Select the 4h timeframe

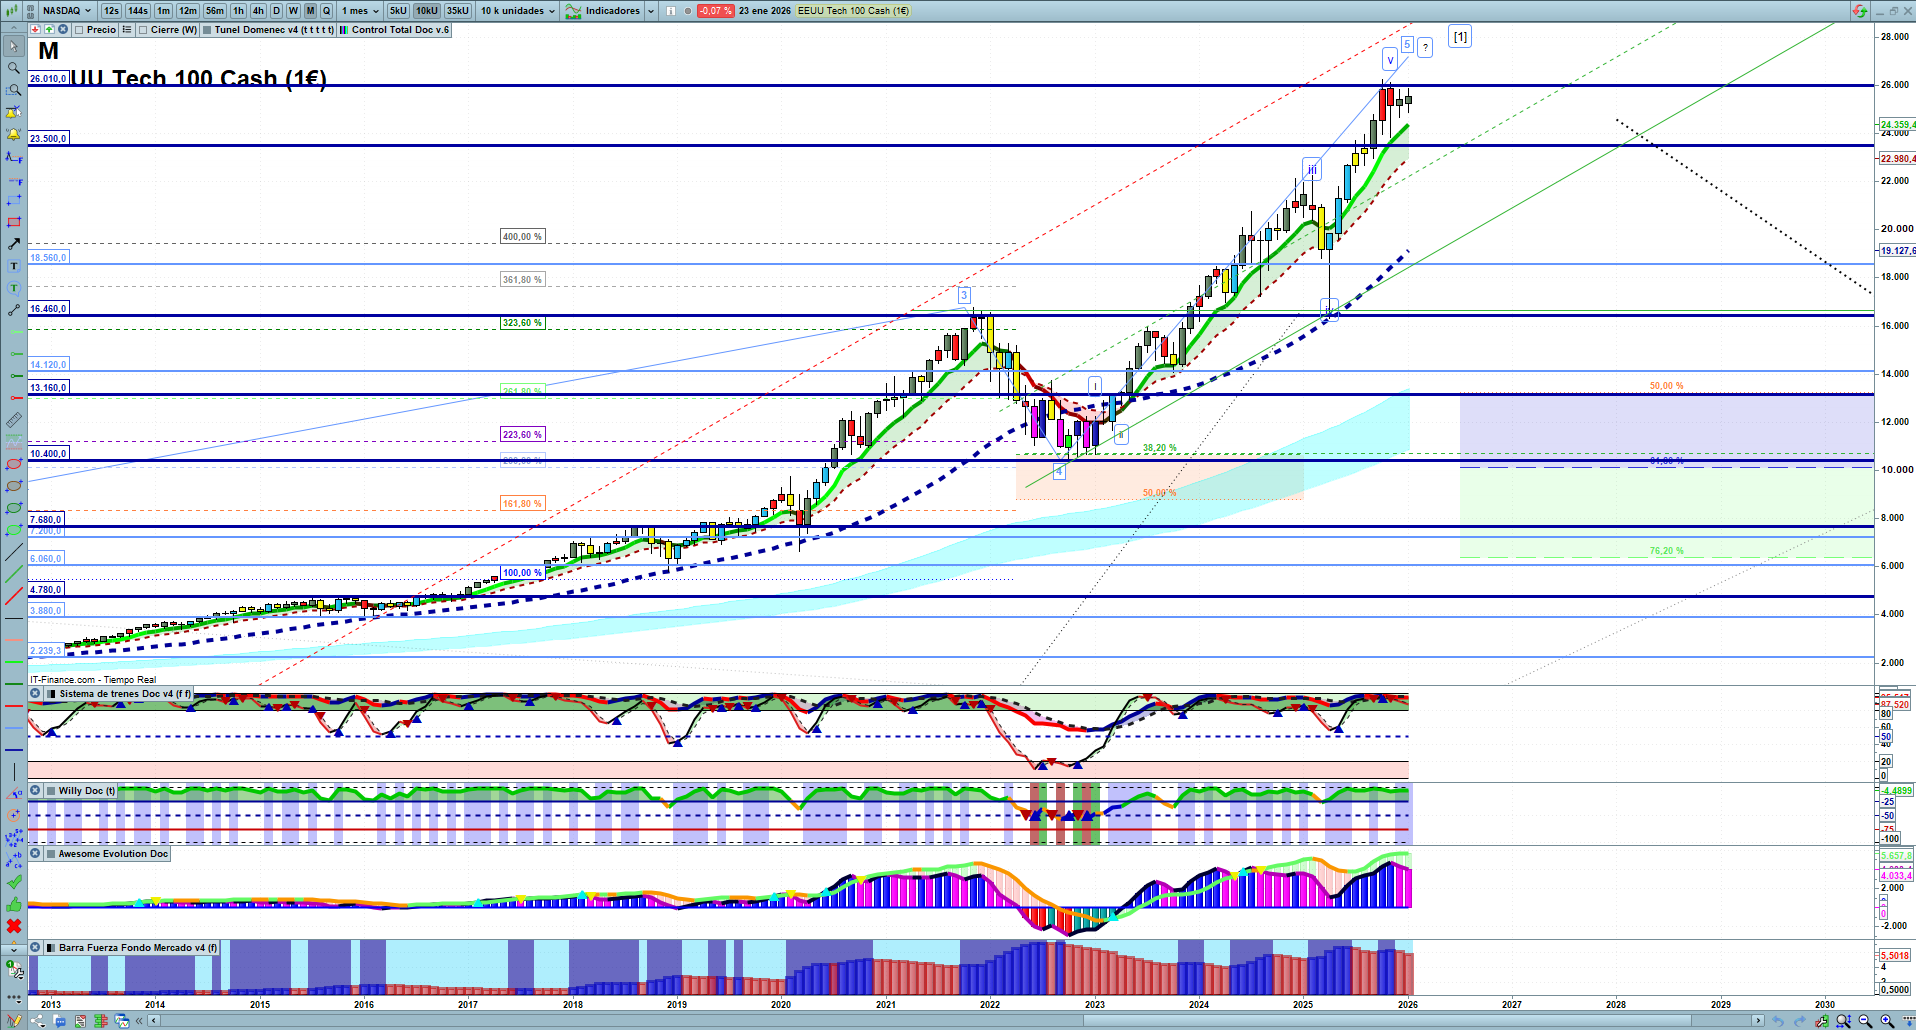[258, 11]
